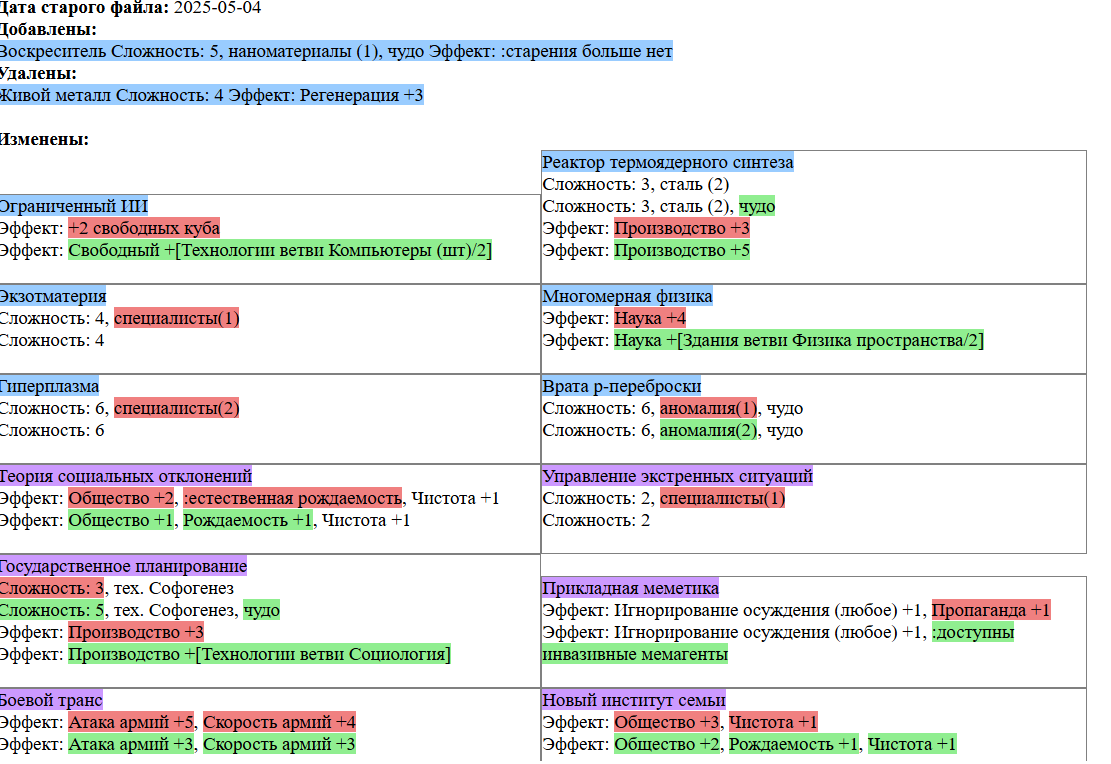Select the red 'Атака армий +5' value
Image resolution: width=1111 pixels, height=764 pixels.
point(131,722)
